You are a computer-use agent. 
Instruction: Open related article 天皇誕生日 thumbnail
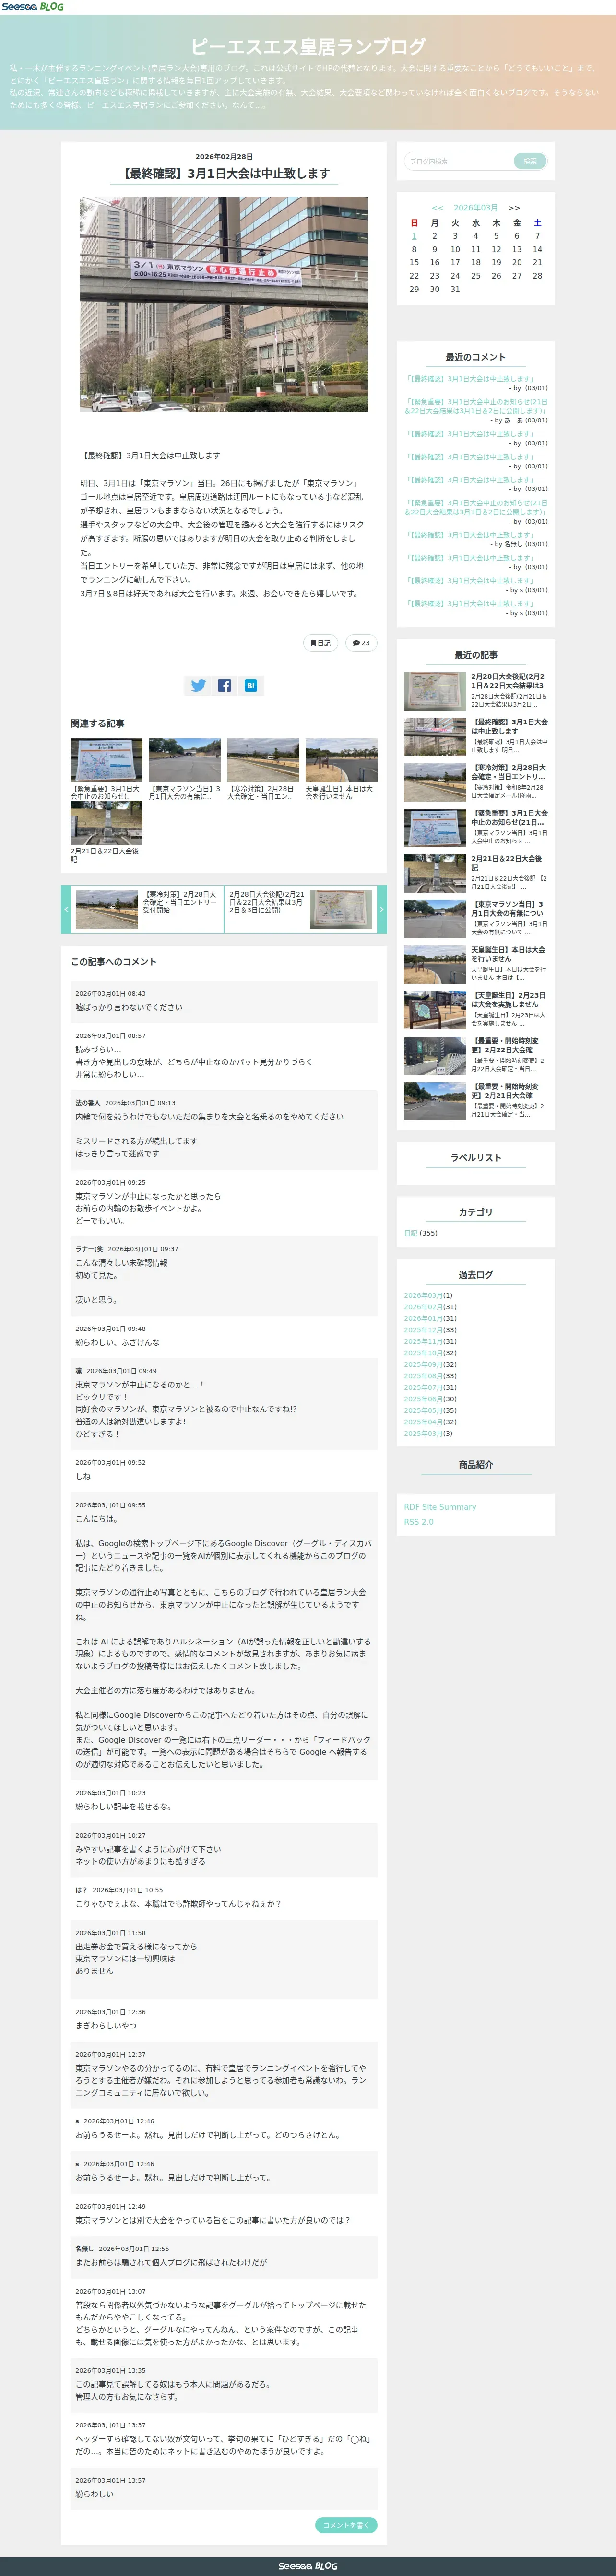click(x=341, y=760)
